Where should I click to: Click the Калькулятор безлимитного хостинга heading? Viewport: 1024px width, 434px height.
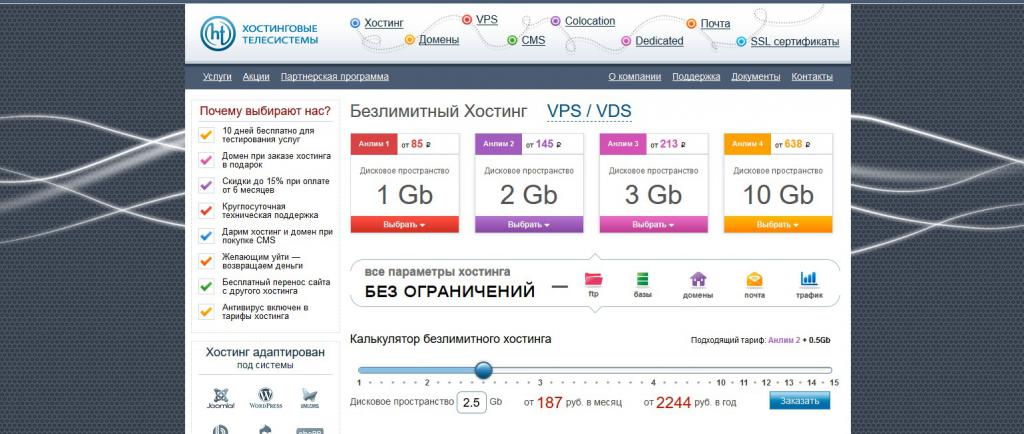[x=451, y=339]
